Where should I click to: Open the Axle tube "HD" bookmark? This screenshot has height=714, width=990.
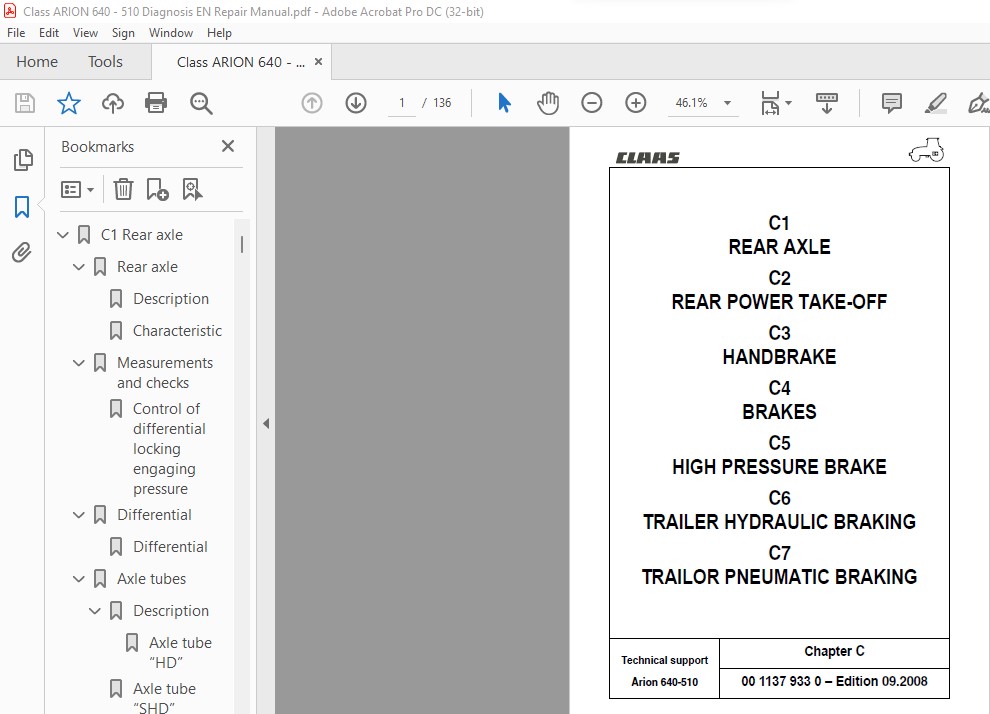click(180, 653)
